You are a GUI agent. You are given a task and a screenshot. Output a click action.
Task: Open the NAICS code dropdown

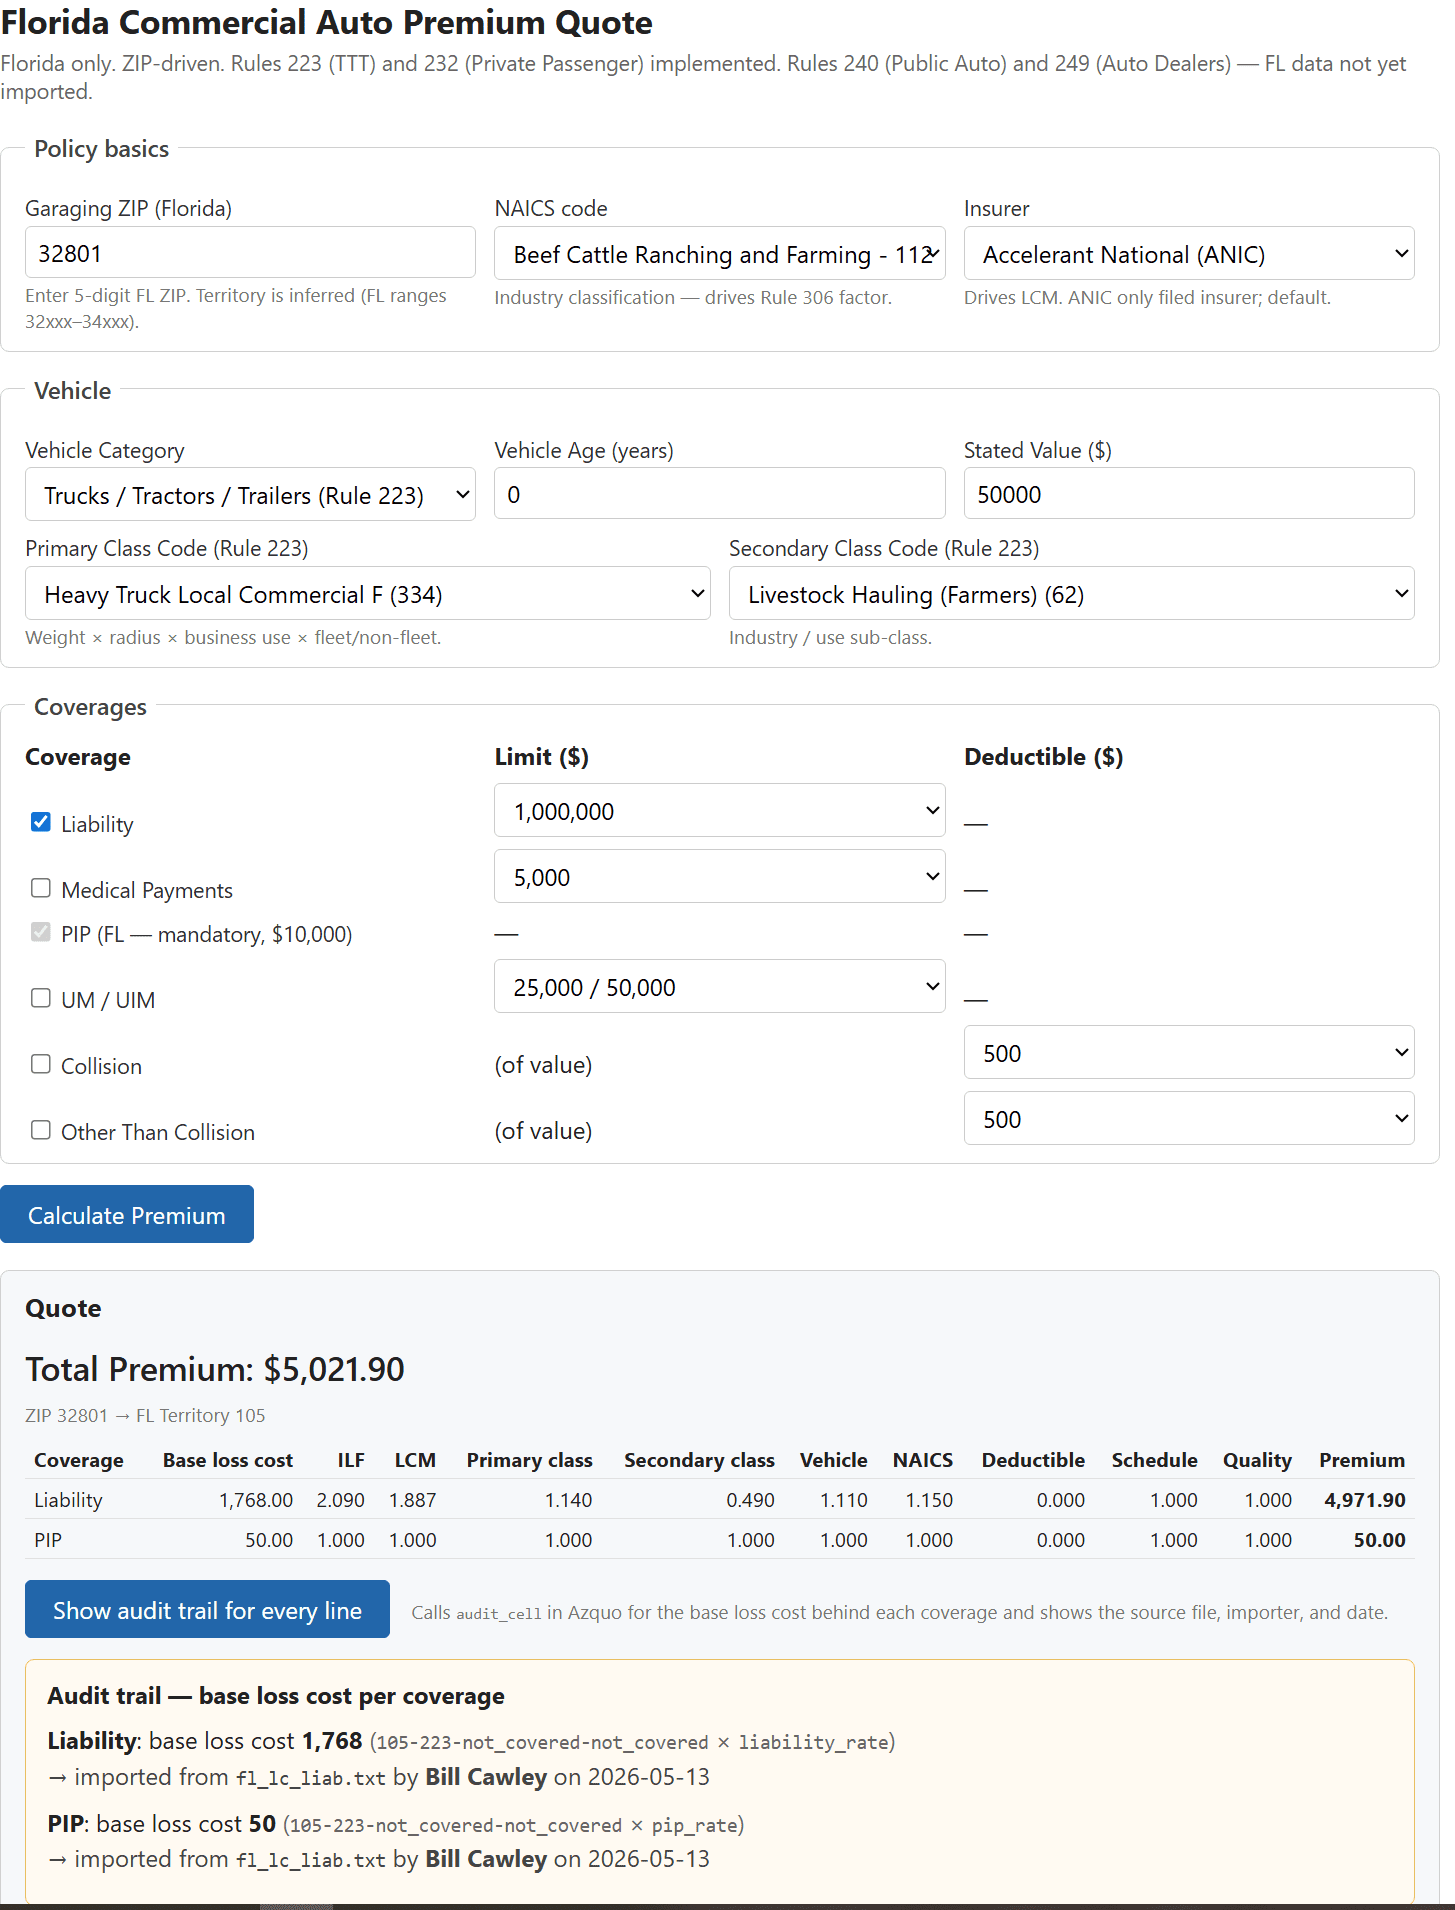(720, 254)
